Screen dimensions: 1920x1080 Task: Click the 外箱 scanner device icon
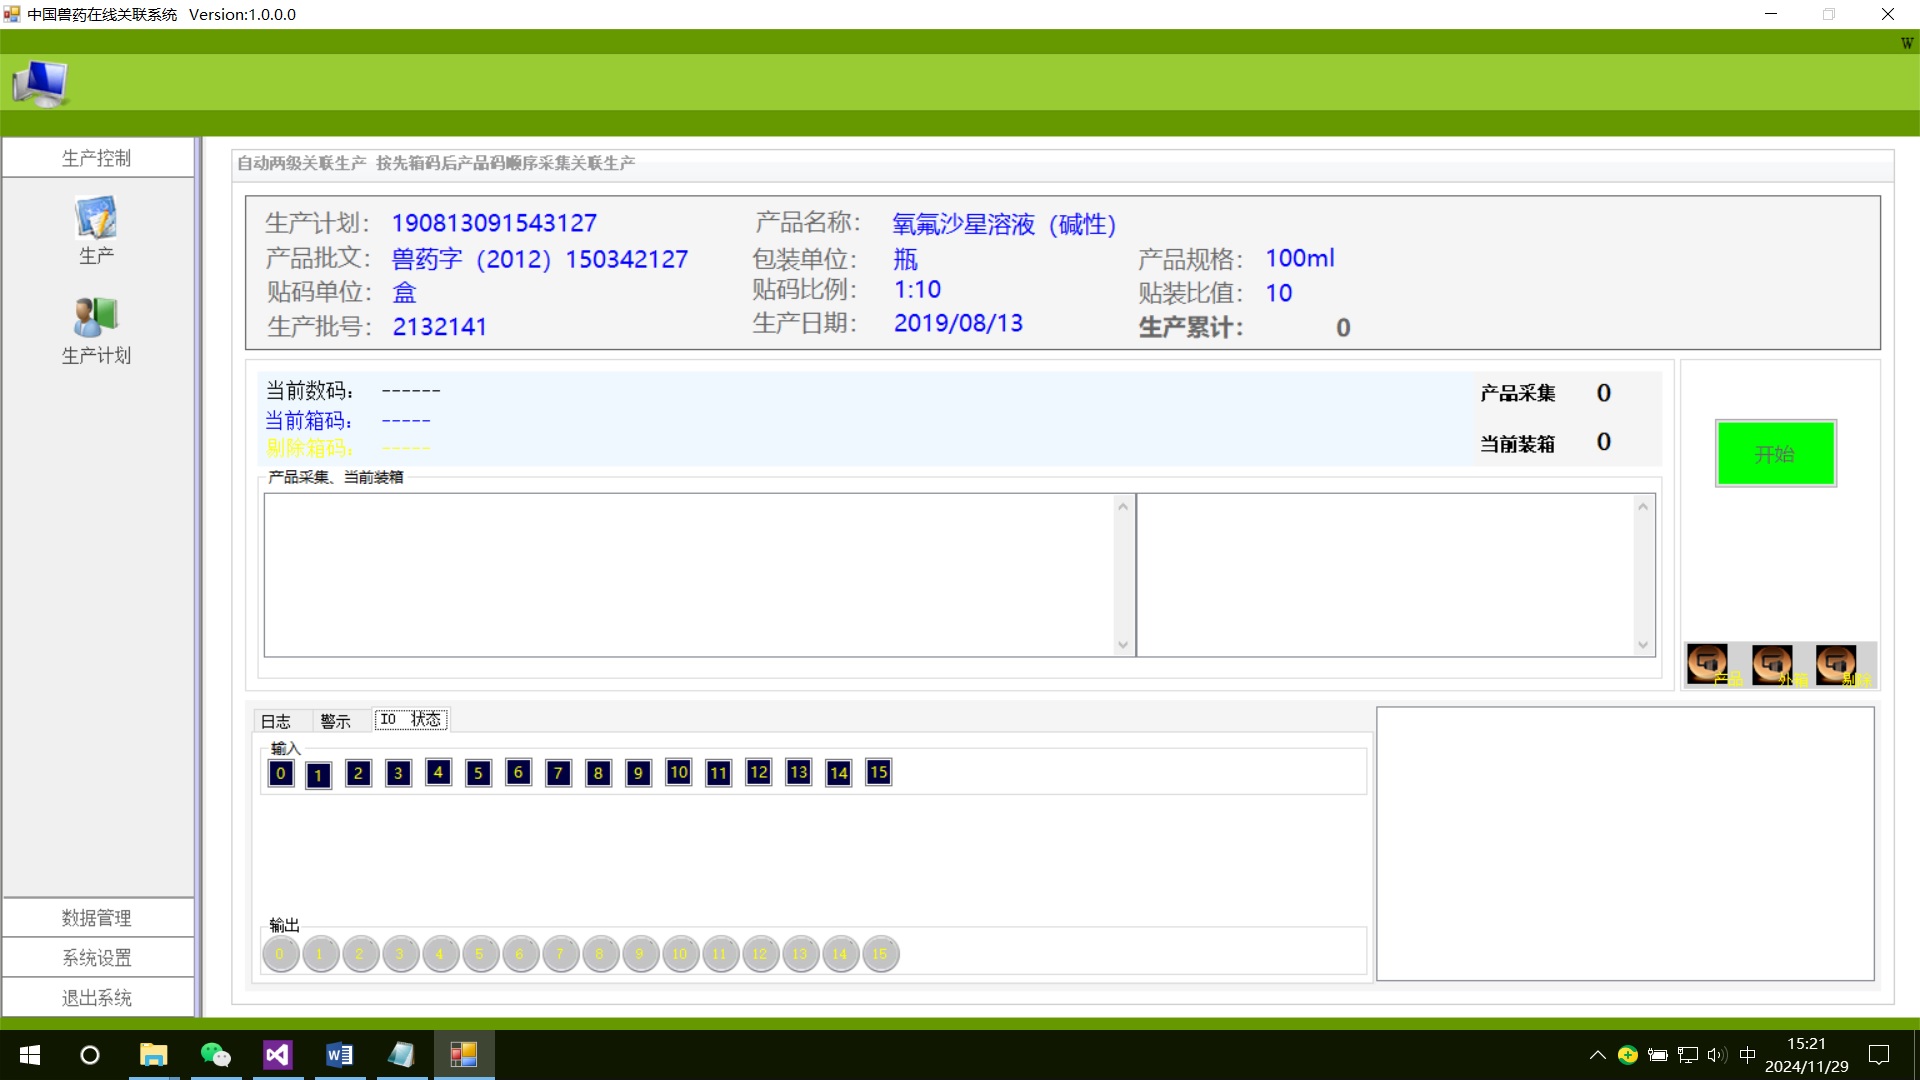click(1773, 662)
